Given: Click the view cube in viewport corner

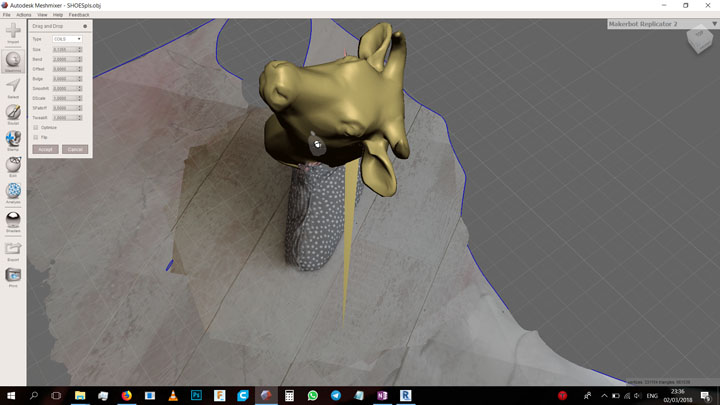Looking at the screenshot, I should (699, 40).
